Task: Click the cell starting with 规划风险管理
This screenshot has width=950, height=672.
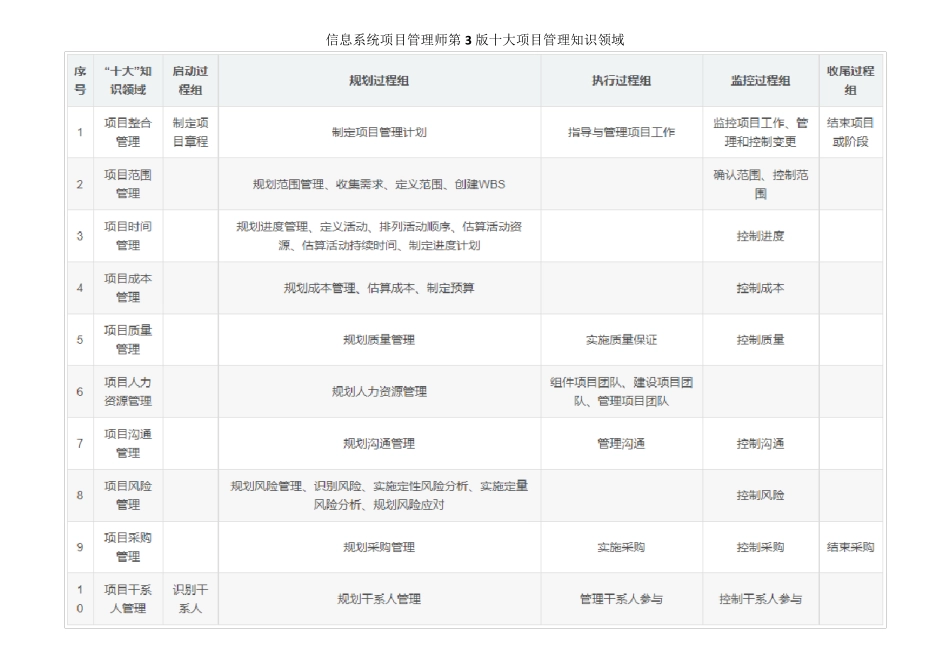Action: (x=379, y=495)
